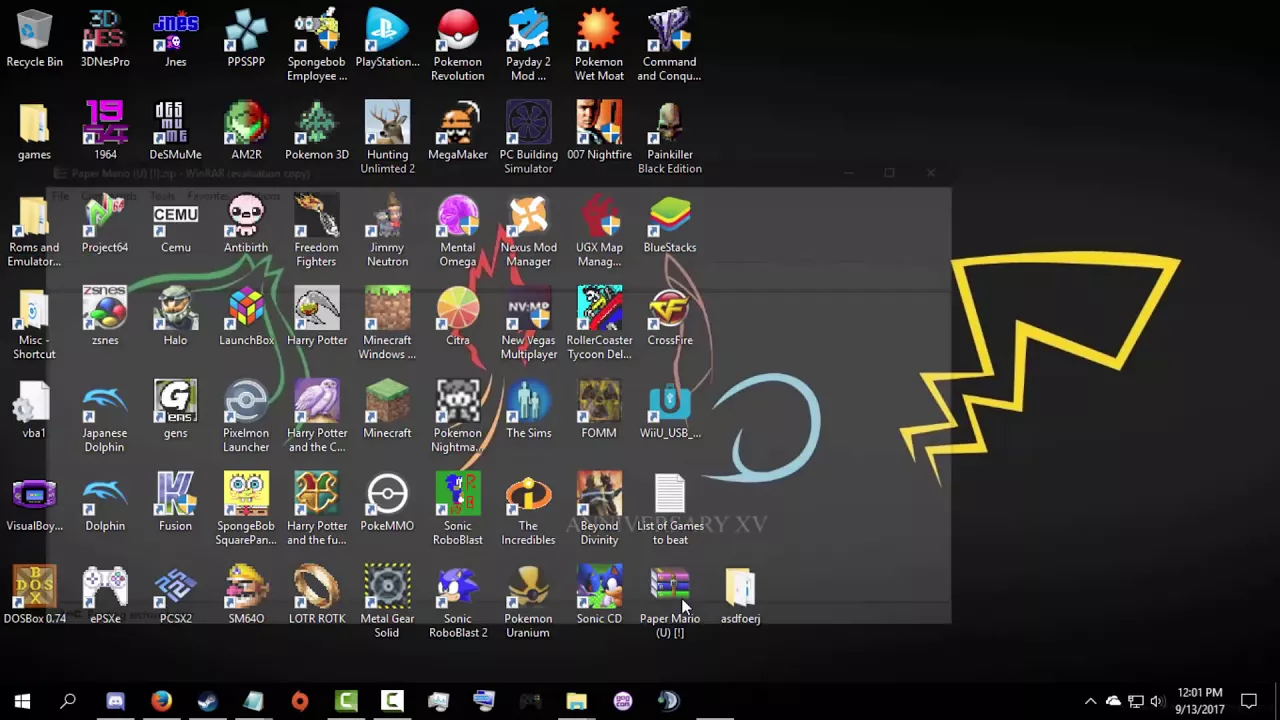Screen dimensions: 1280x720
Task: Launch VisualBoy Advance
Action: coord(34,504)
